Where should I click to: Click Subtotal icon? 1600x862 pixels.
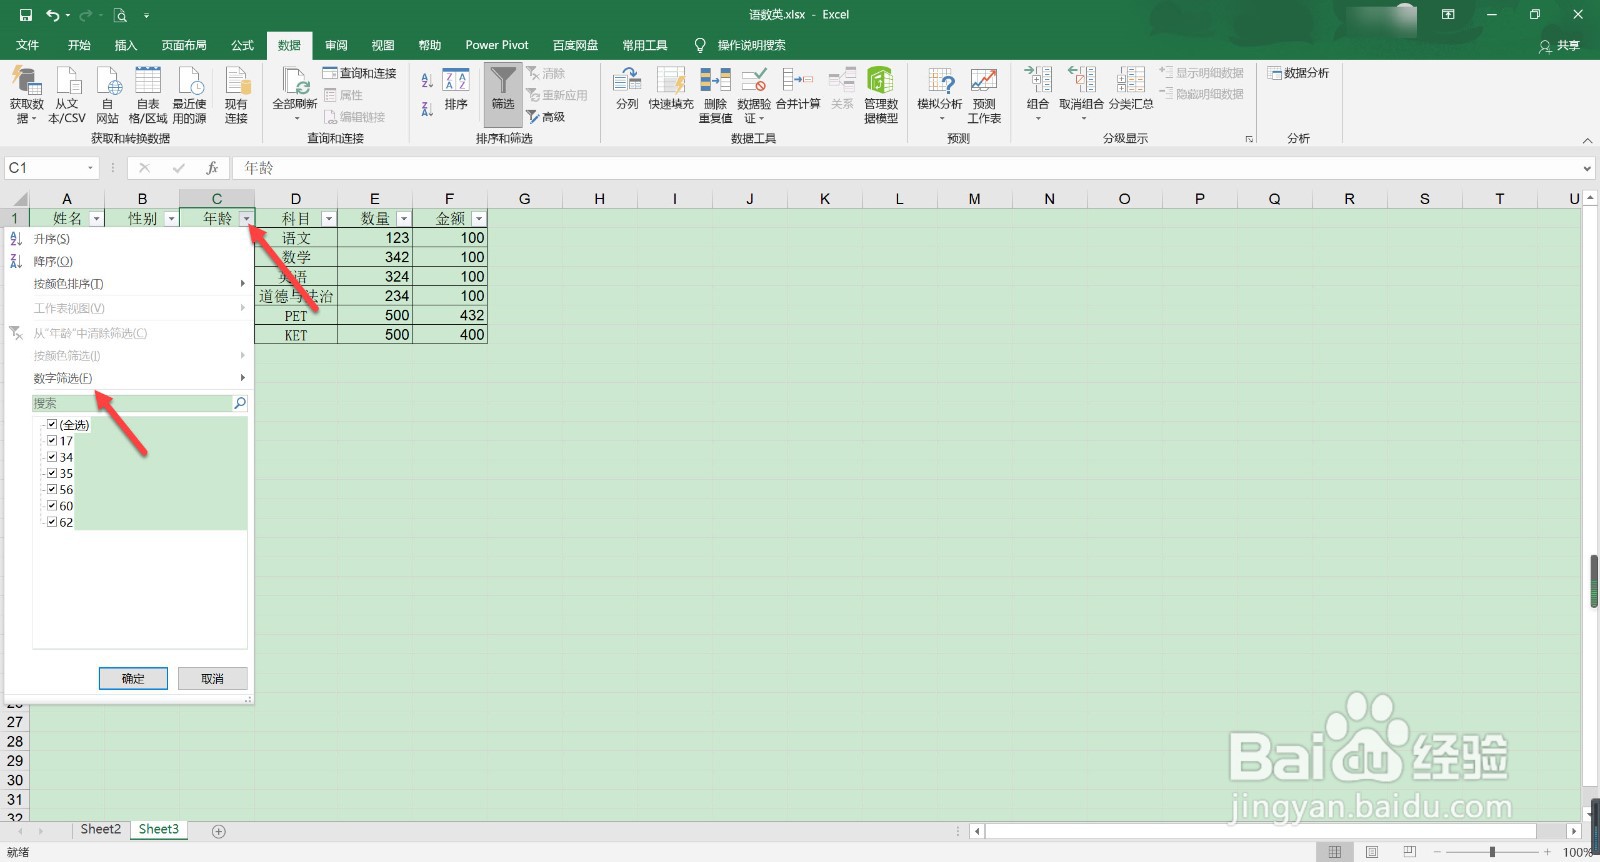point(1131,81)
